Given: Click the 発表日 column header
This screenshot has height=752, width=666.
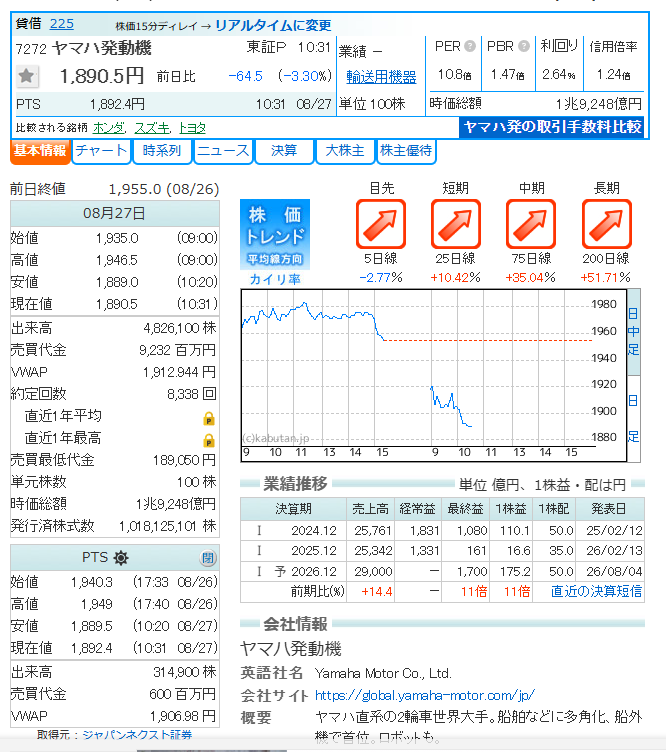Looking at the screenshot, I should click(609, 509).
